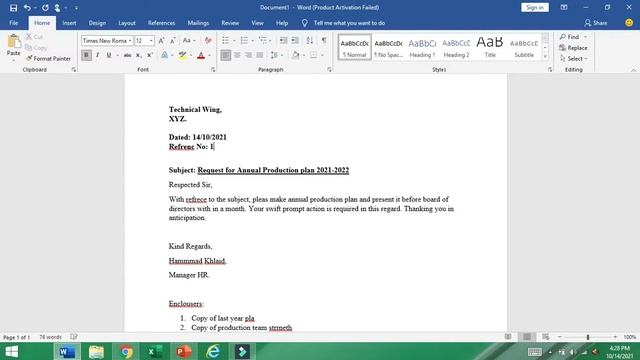Activate the Format Painter
Image resolution: width=640 pixels, height=360 pixels.
pos(48,58)
